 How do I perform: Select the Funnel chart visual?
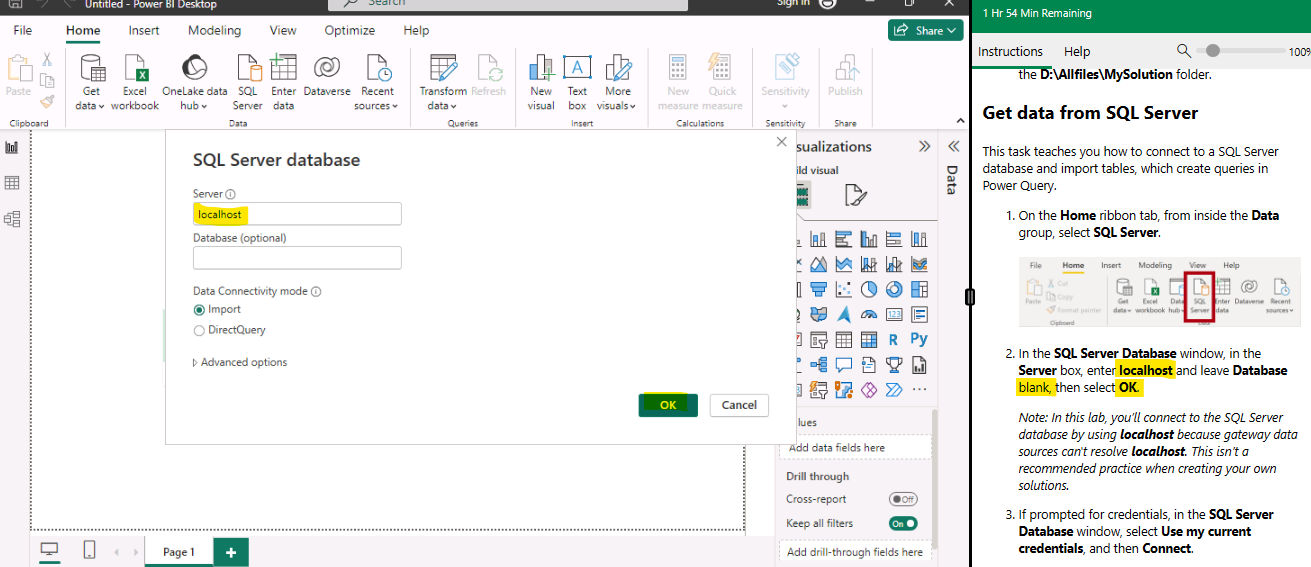[818, 289]
